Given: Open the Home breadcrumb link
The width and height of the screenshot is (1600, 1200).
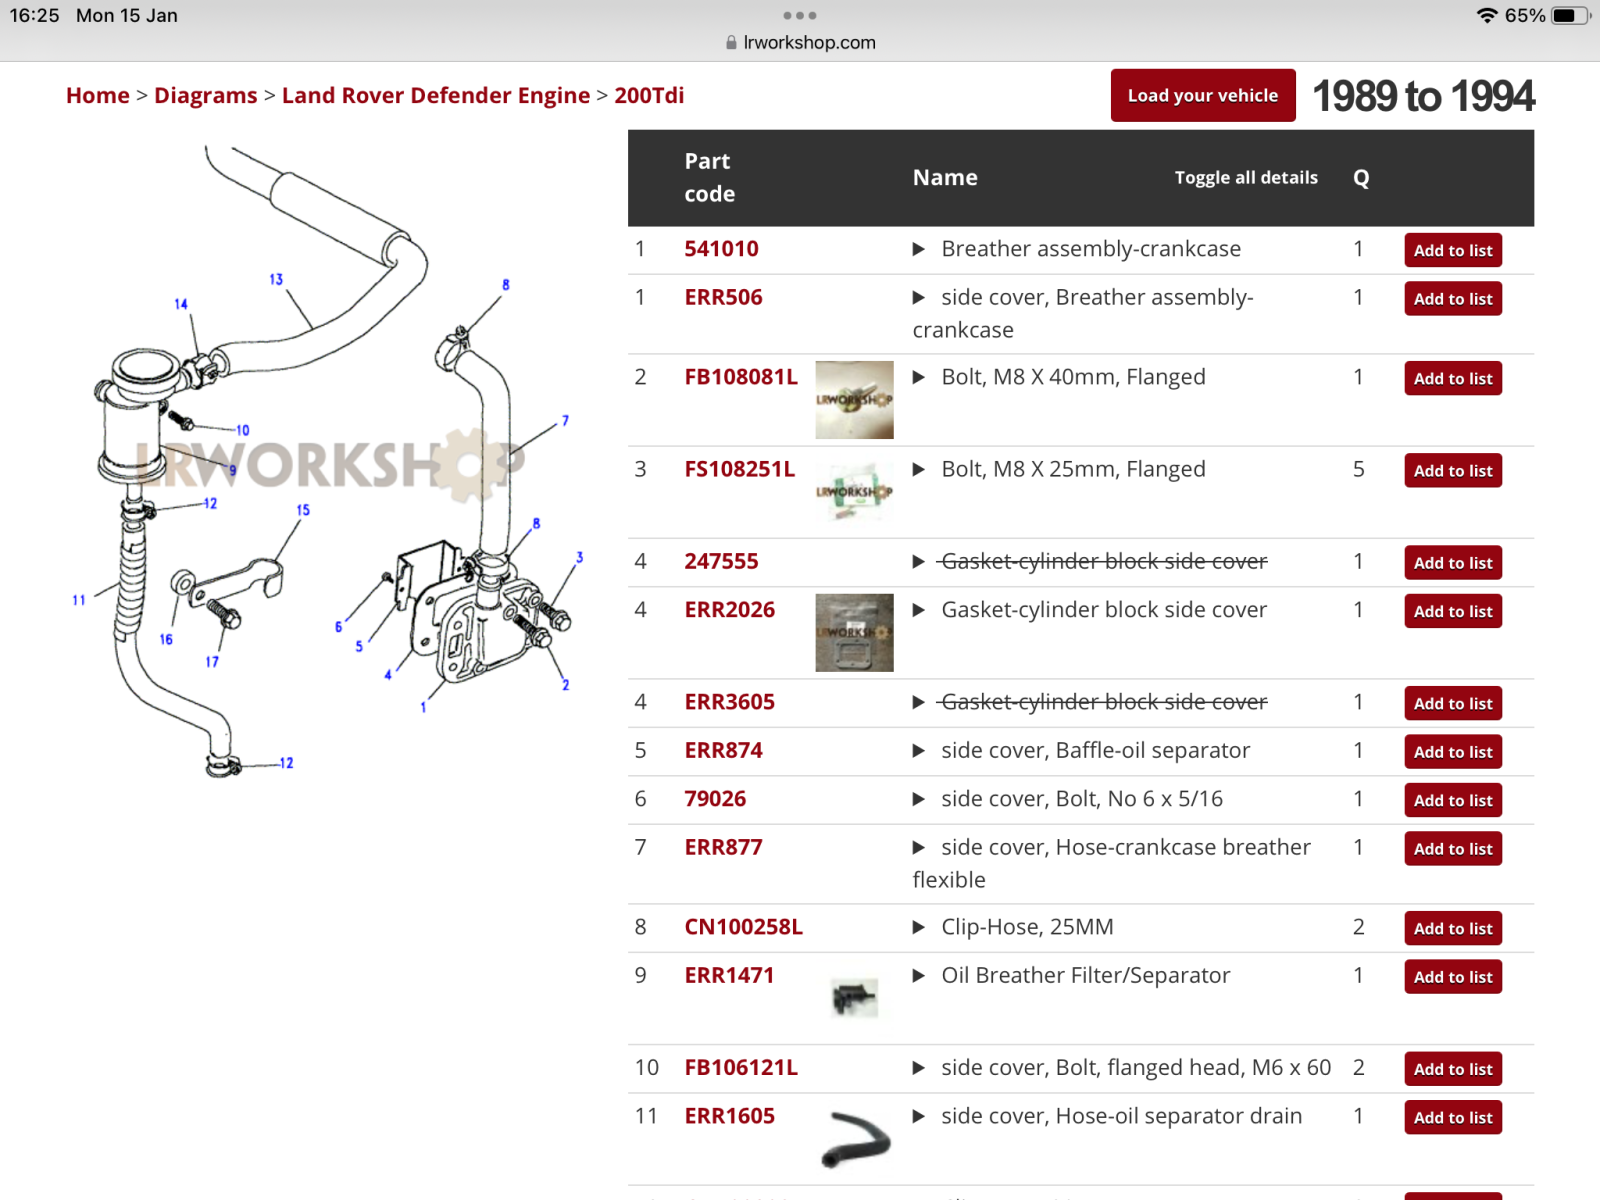Looking at the screenshot, I should (x=98, y=95).
